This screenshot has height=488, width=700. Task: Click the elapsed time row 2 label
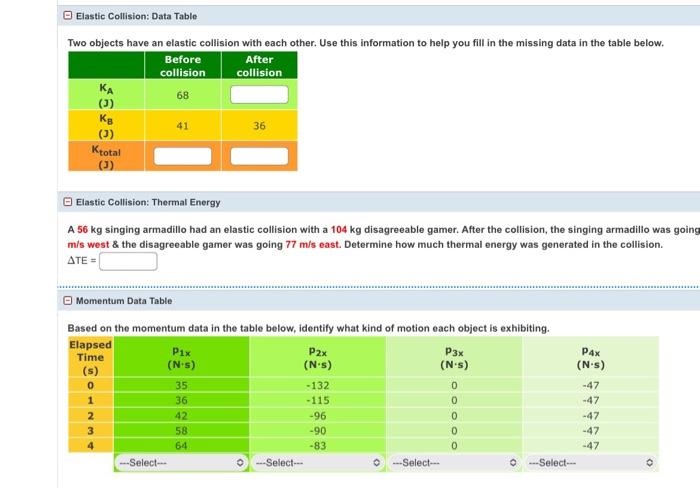point(90,416)
